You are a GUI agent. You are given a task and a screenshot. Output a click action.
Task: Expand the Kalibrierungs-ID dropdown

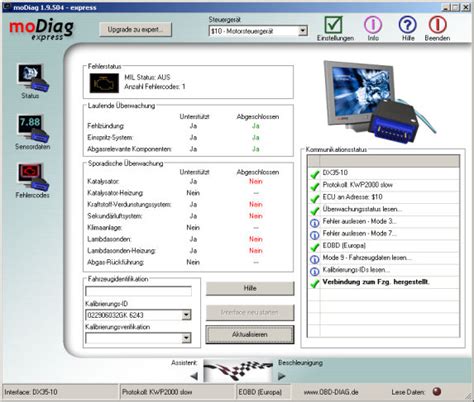coord(186,315)
